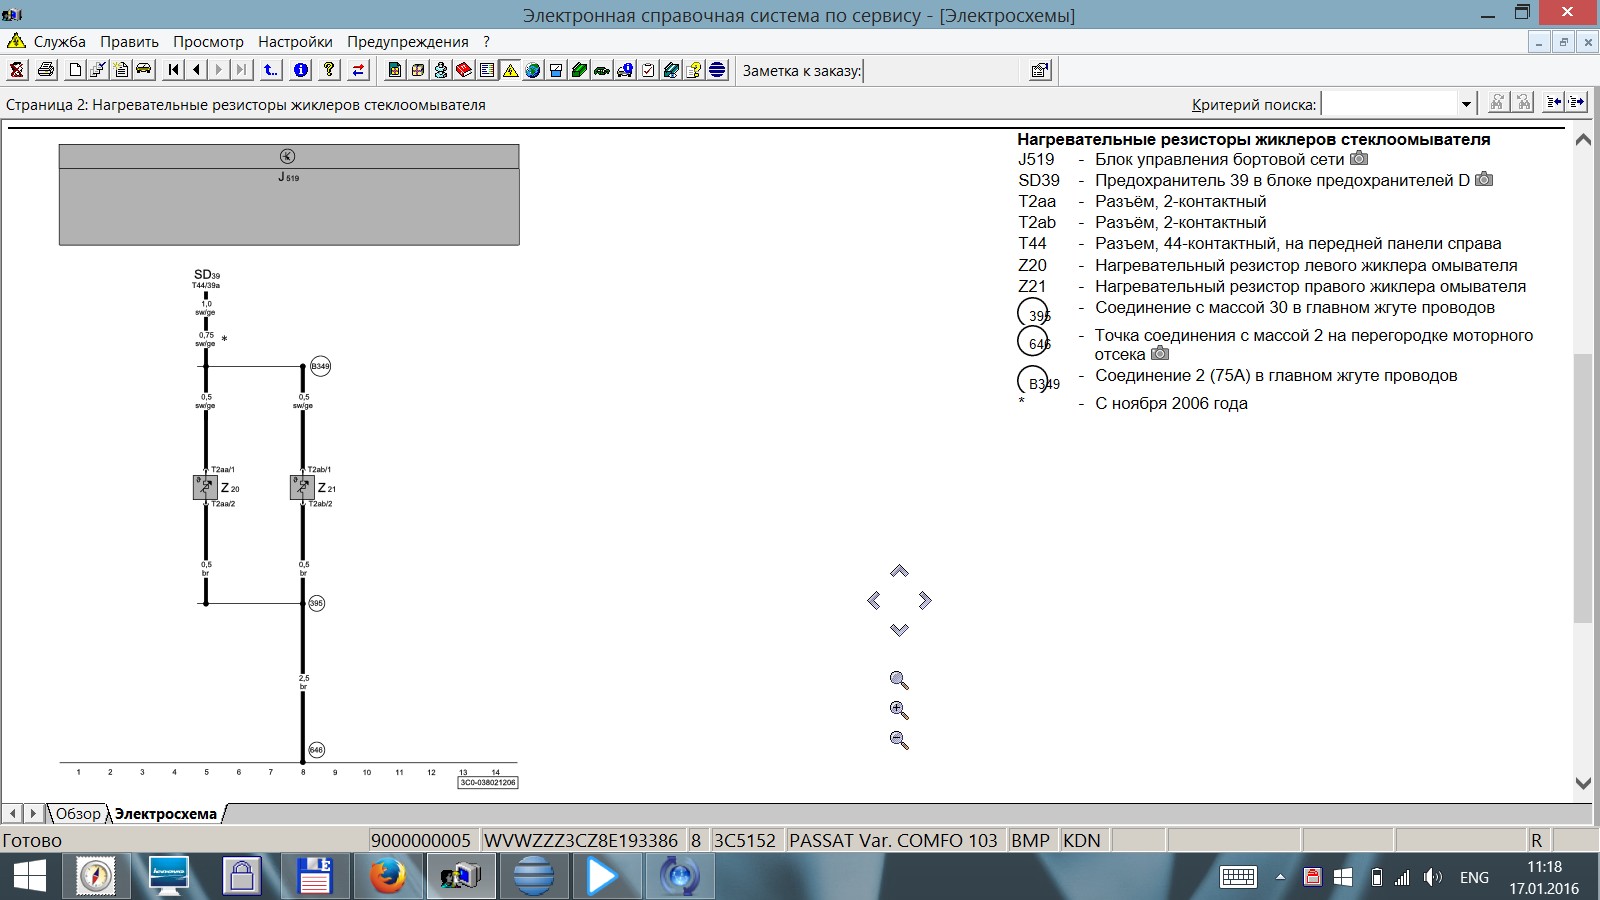Pan diagram right with the right chevron

point(925,601)
